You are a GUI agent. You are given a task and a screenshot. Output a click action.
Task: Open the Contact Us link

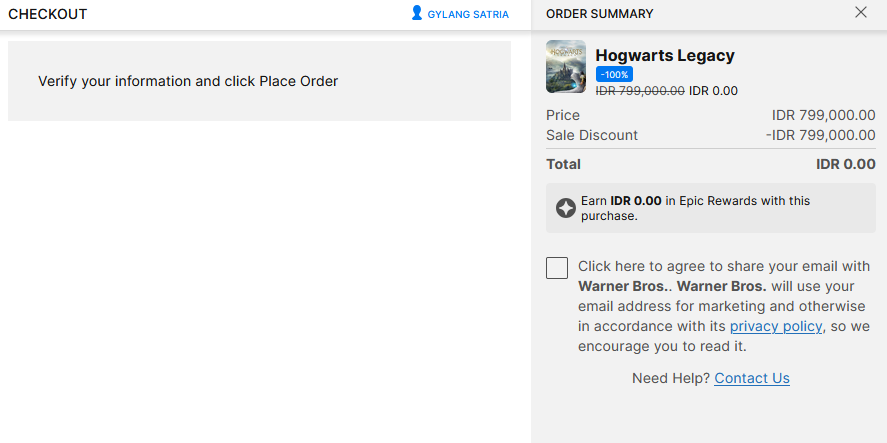[752, 378]
